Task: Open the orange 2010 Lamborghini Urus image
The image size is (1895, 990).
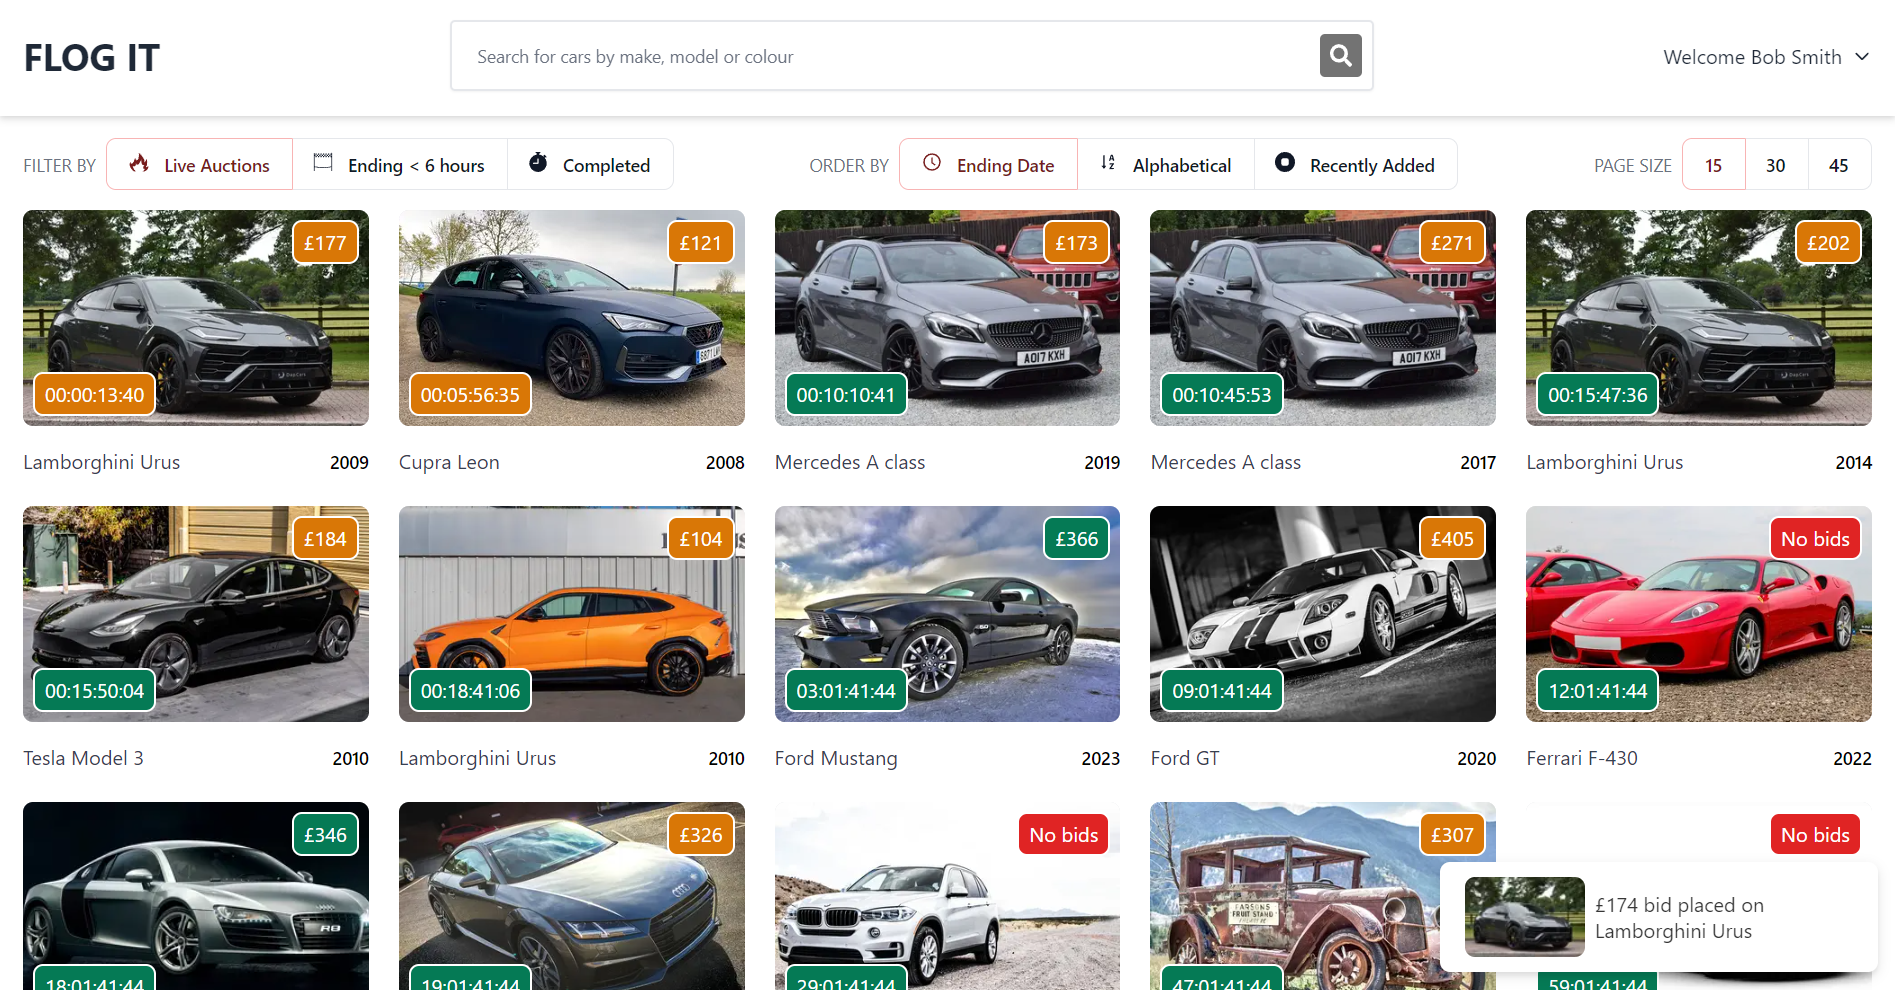Action: pyautogui.click(x=572, y=614)
